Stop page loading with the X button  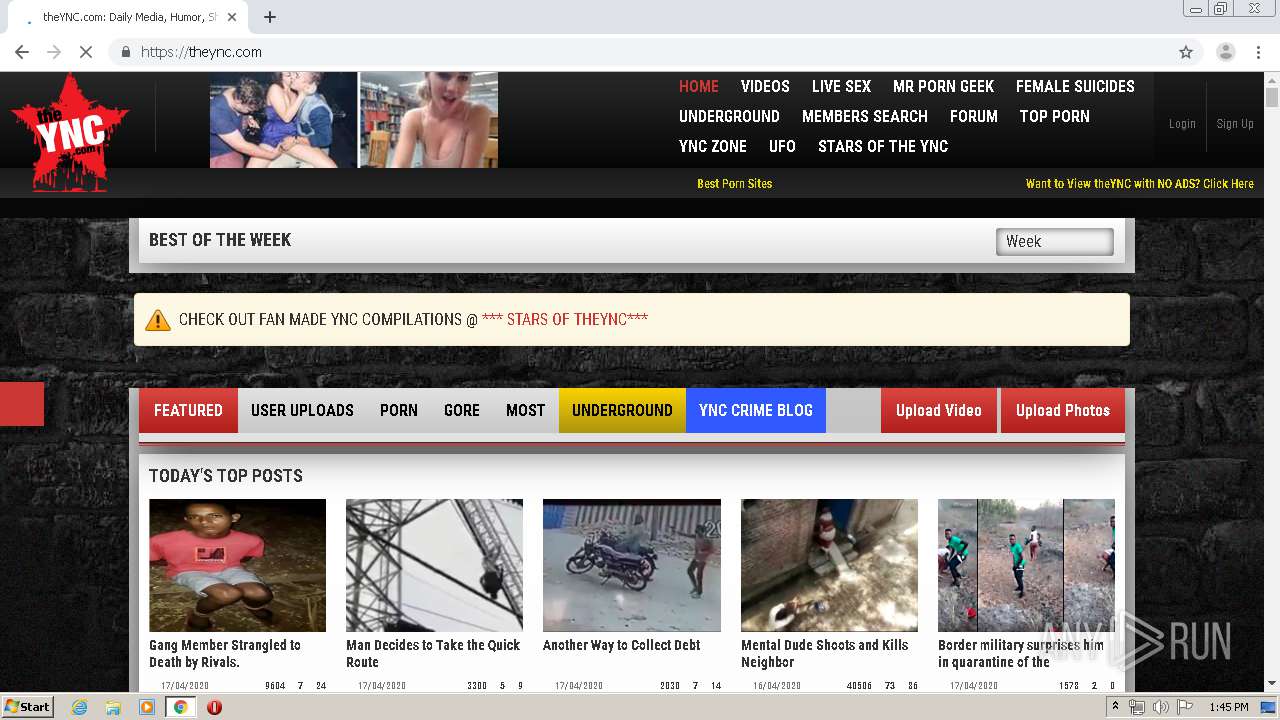[86, 52]
